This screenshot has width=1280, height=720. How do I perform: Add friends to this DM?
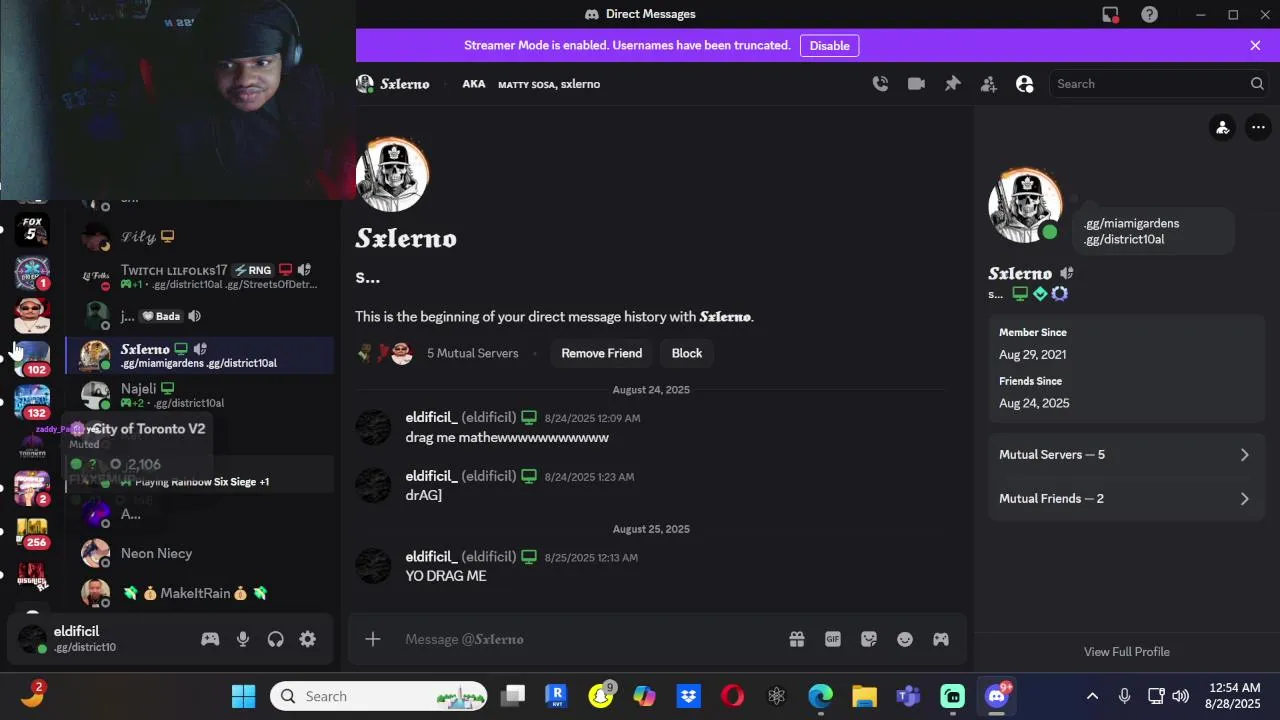pyautogui.click(x=988, y=84)
